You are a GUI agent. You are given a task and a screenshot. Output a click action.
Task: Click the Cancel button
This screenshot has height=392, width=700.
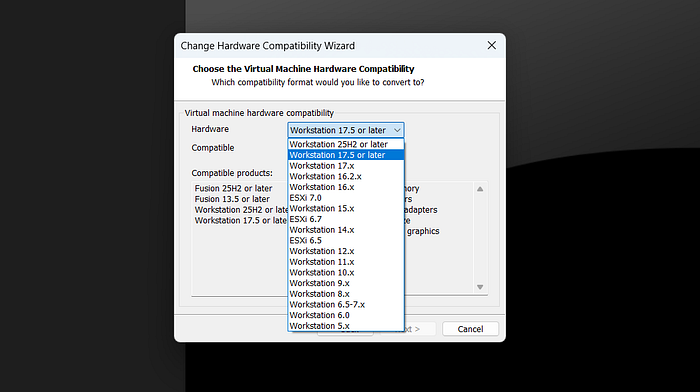(470, 329)
